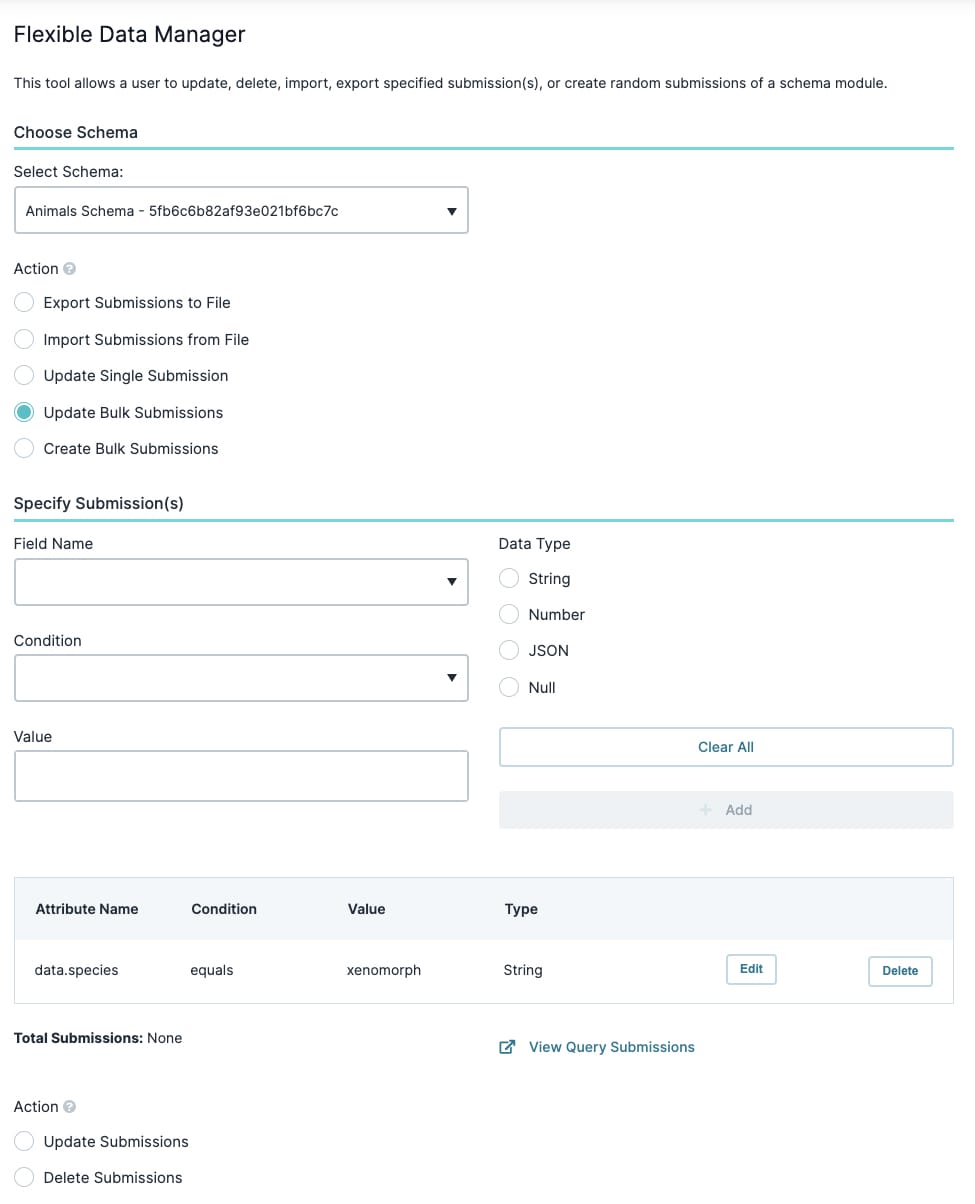The width and height of the screenshot is (975, 1204).
Task: Open View Query Submissions link
Action: pyautogui.click(x=611, y=1047)
